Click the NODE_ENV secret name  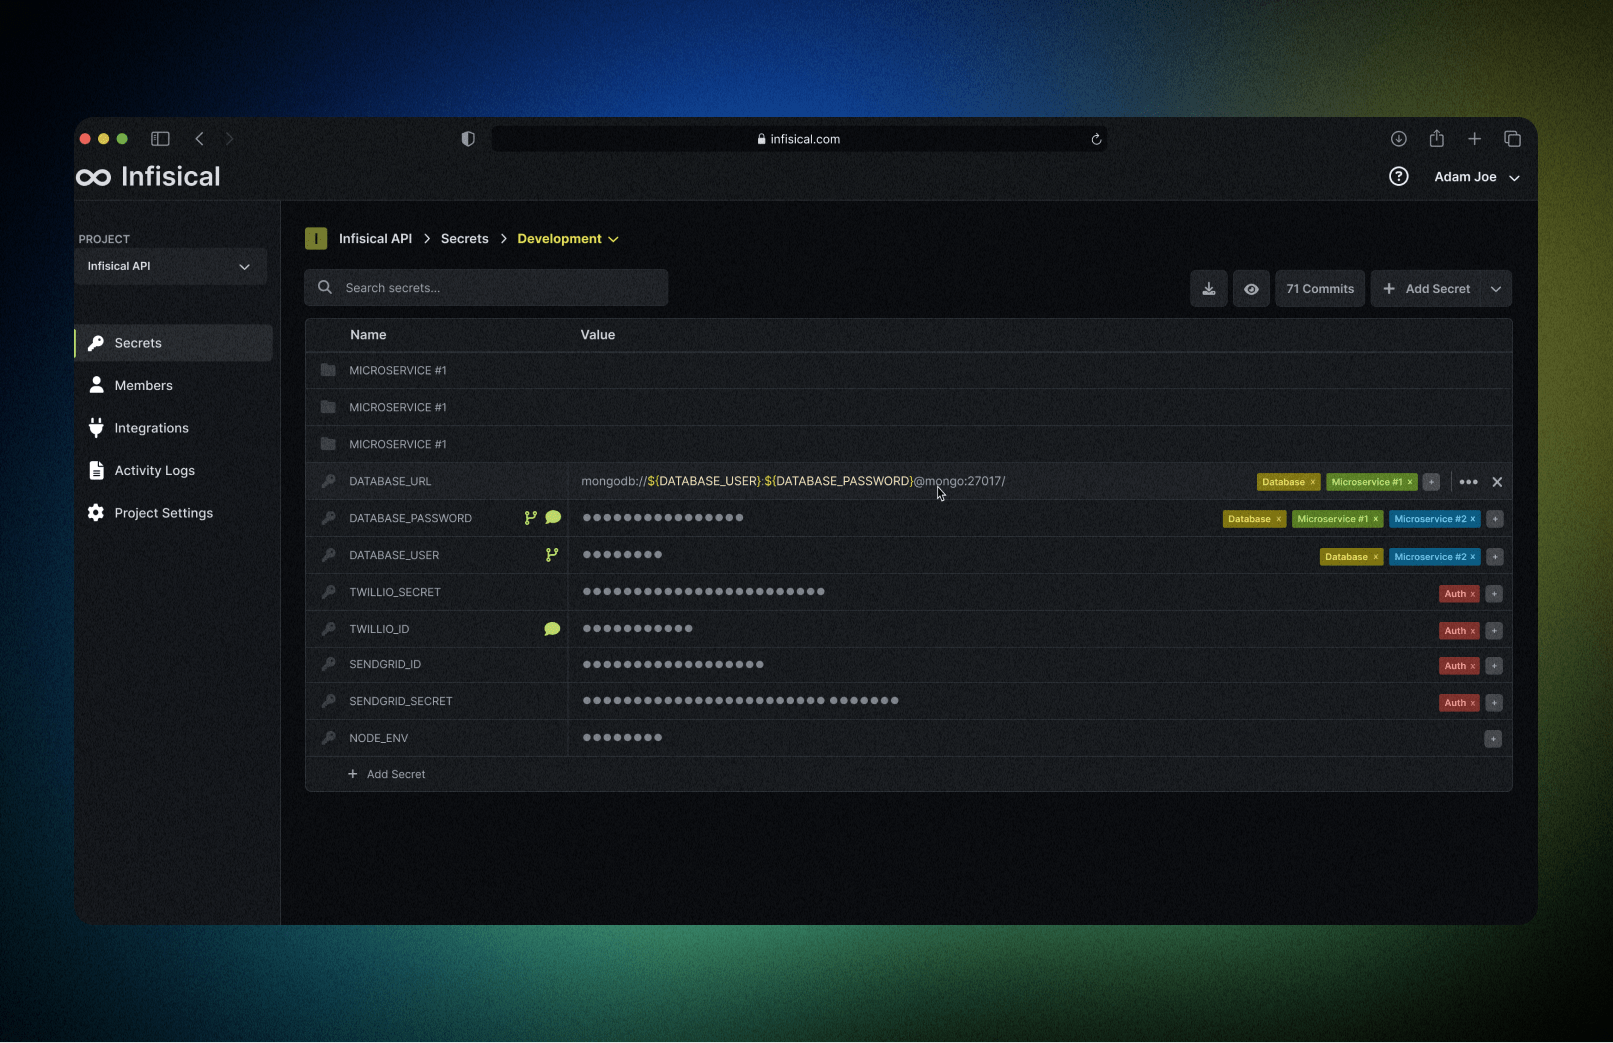pyautogui.click(x=378, y=738)
